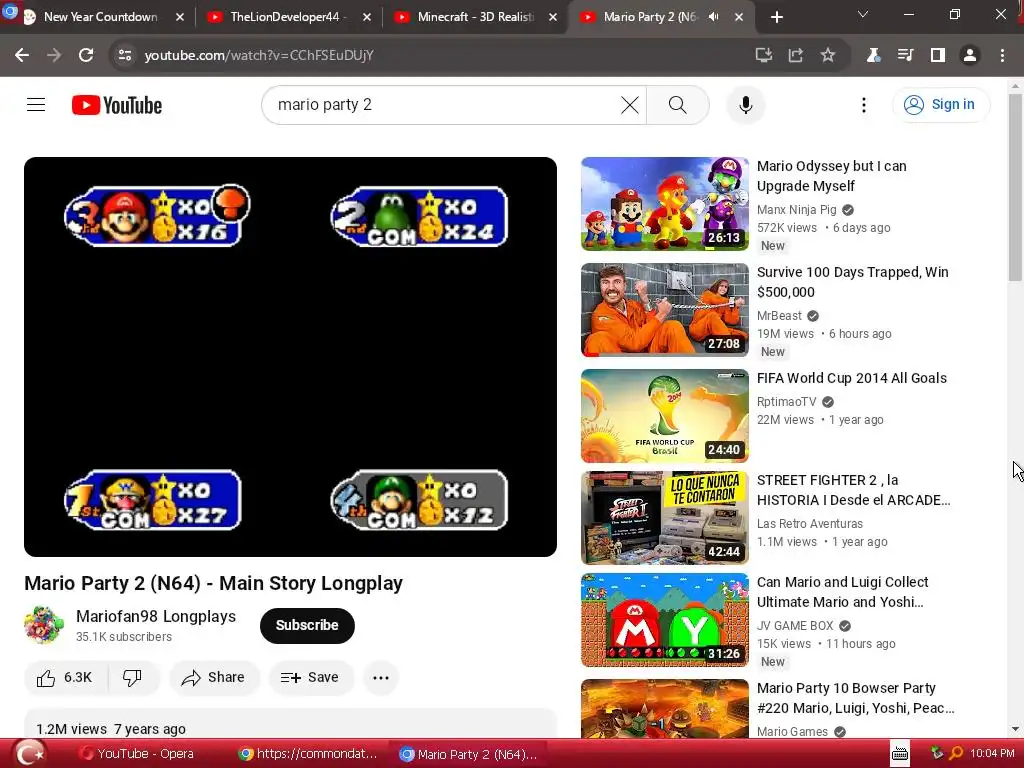Open Mariofan98 Longplays channel avatar
Screen dimensions: 1024x768
click(44, 624)
